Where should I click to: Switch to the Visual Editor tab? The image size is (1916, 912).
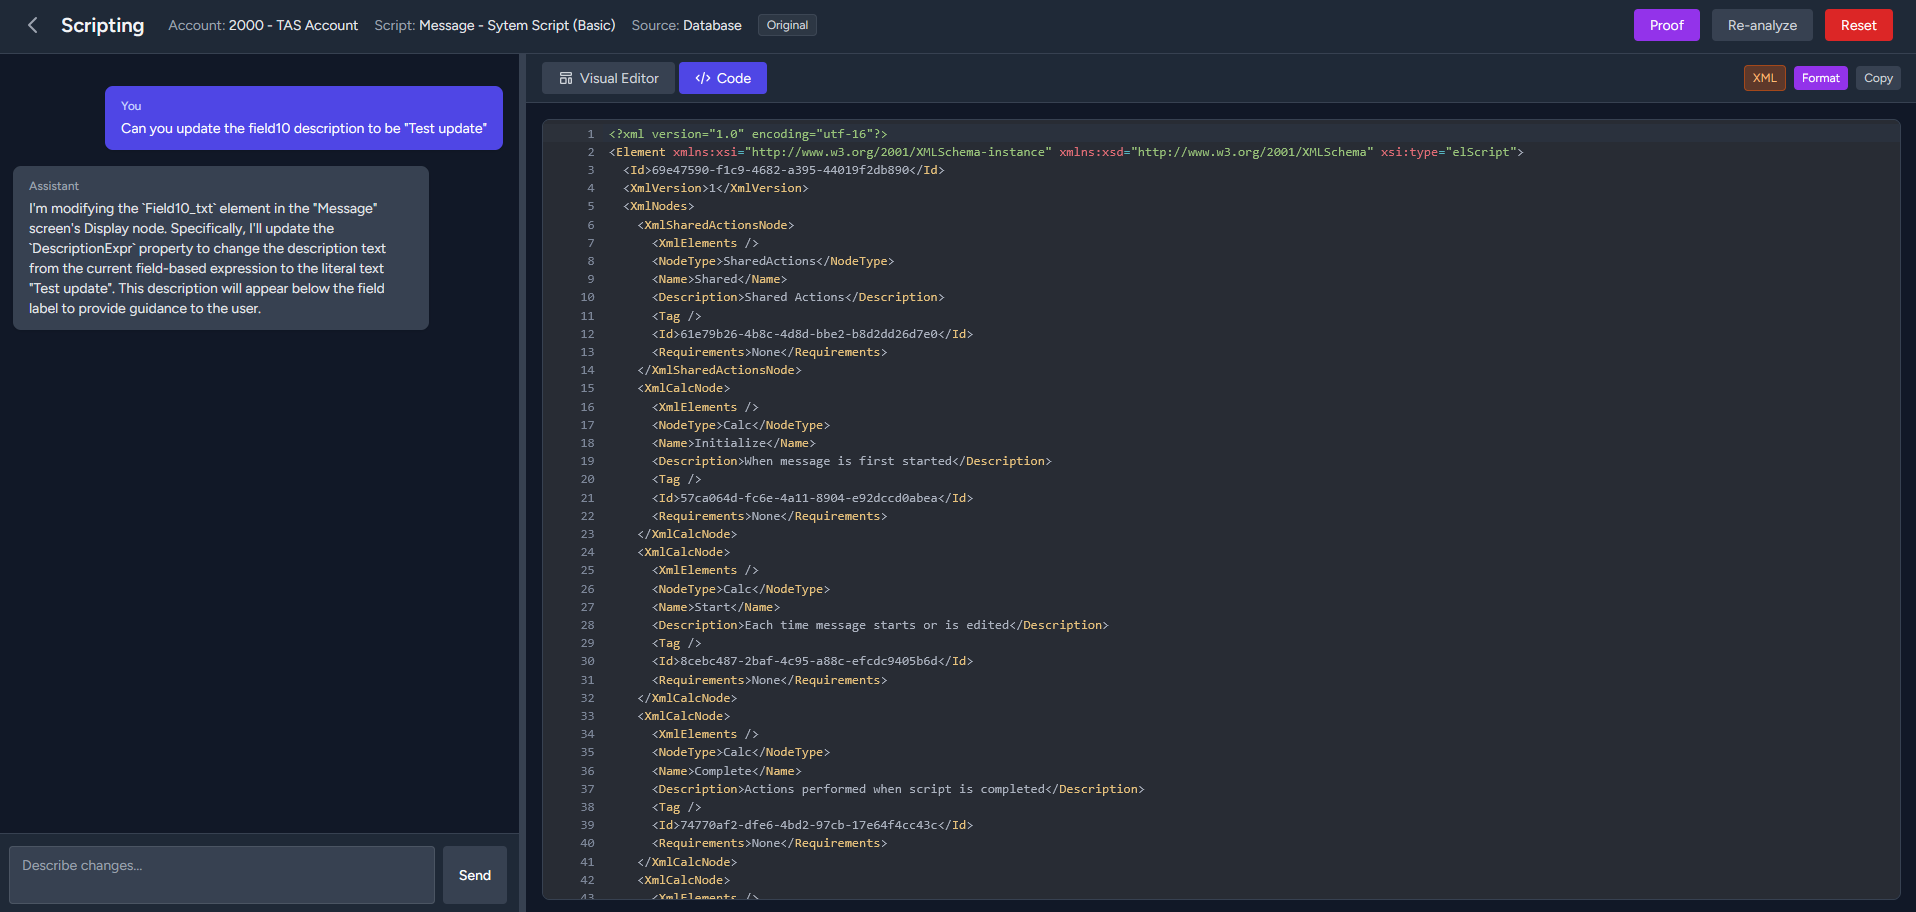point(608,78)
